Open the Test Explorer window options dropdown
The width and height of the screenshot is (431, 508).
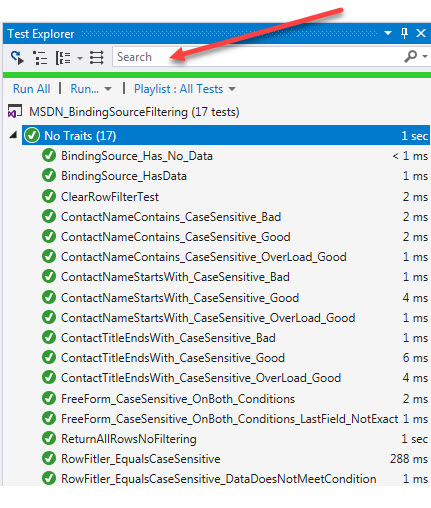(388, 33)
